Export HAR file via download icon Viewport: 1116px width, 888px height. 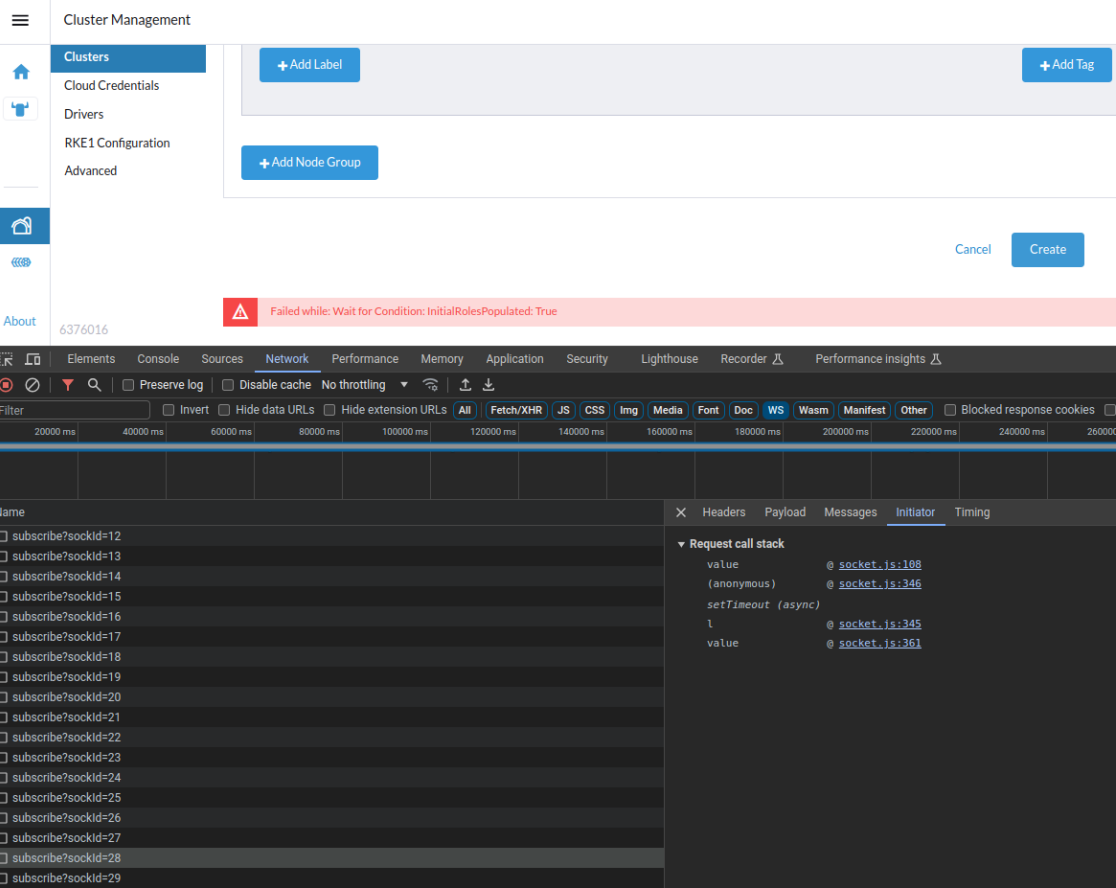488,384
